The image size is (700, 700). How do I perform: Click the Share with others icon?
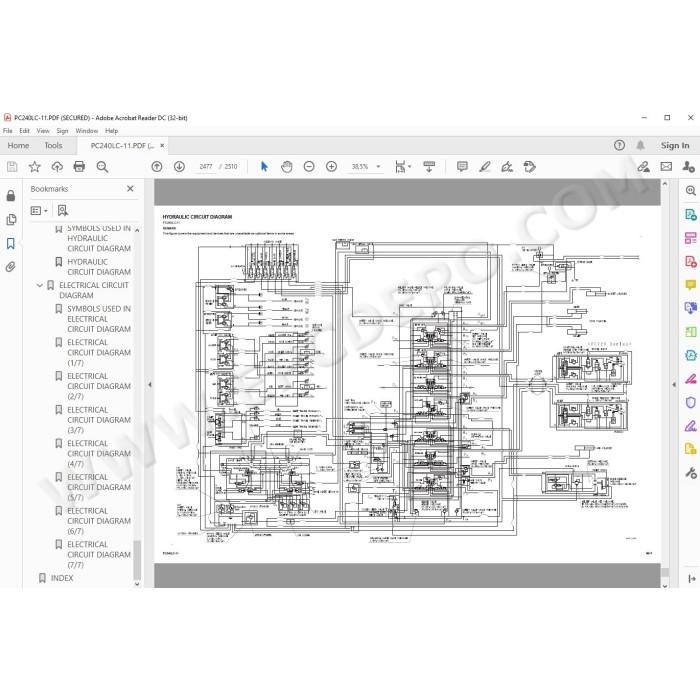pyautogui.click(x=688, y=167)
